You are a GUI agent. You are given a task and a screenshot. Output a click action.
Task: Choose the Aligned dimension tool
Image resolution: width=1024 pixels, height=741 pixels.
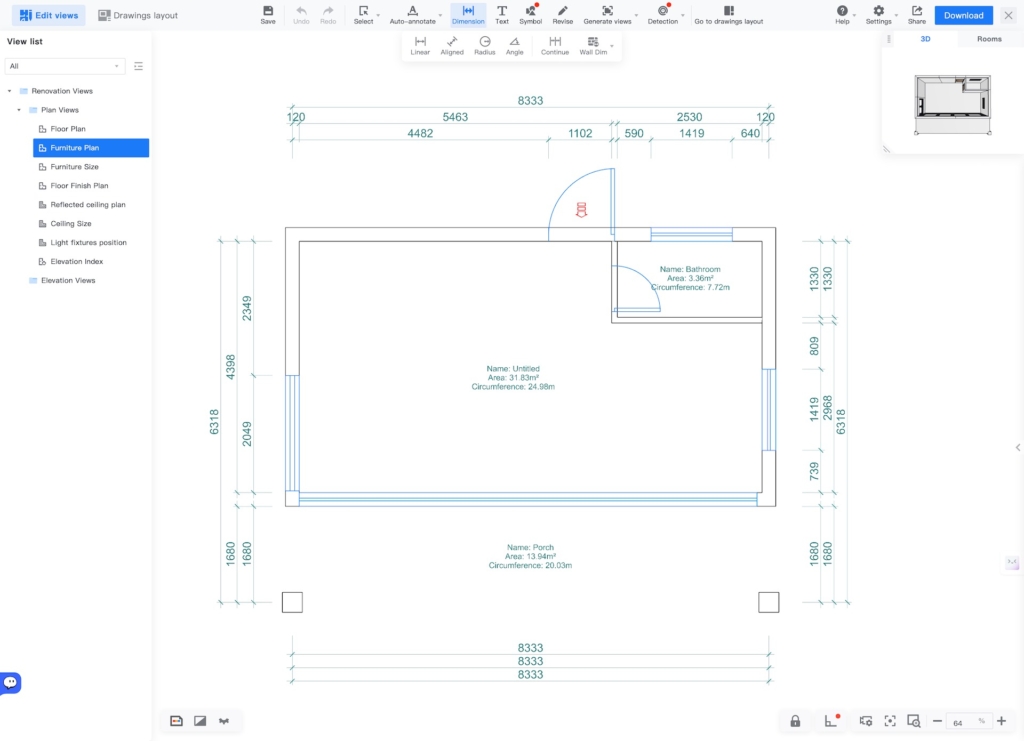(x=452, y=45)
